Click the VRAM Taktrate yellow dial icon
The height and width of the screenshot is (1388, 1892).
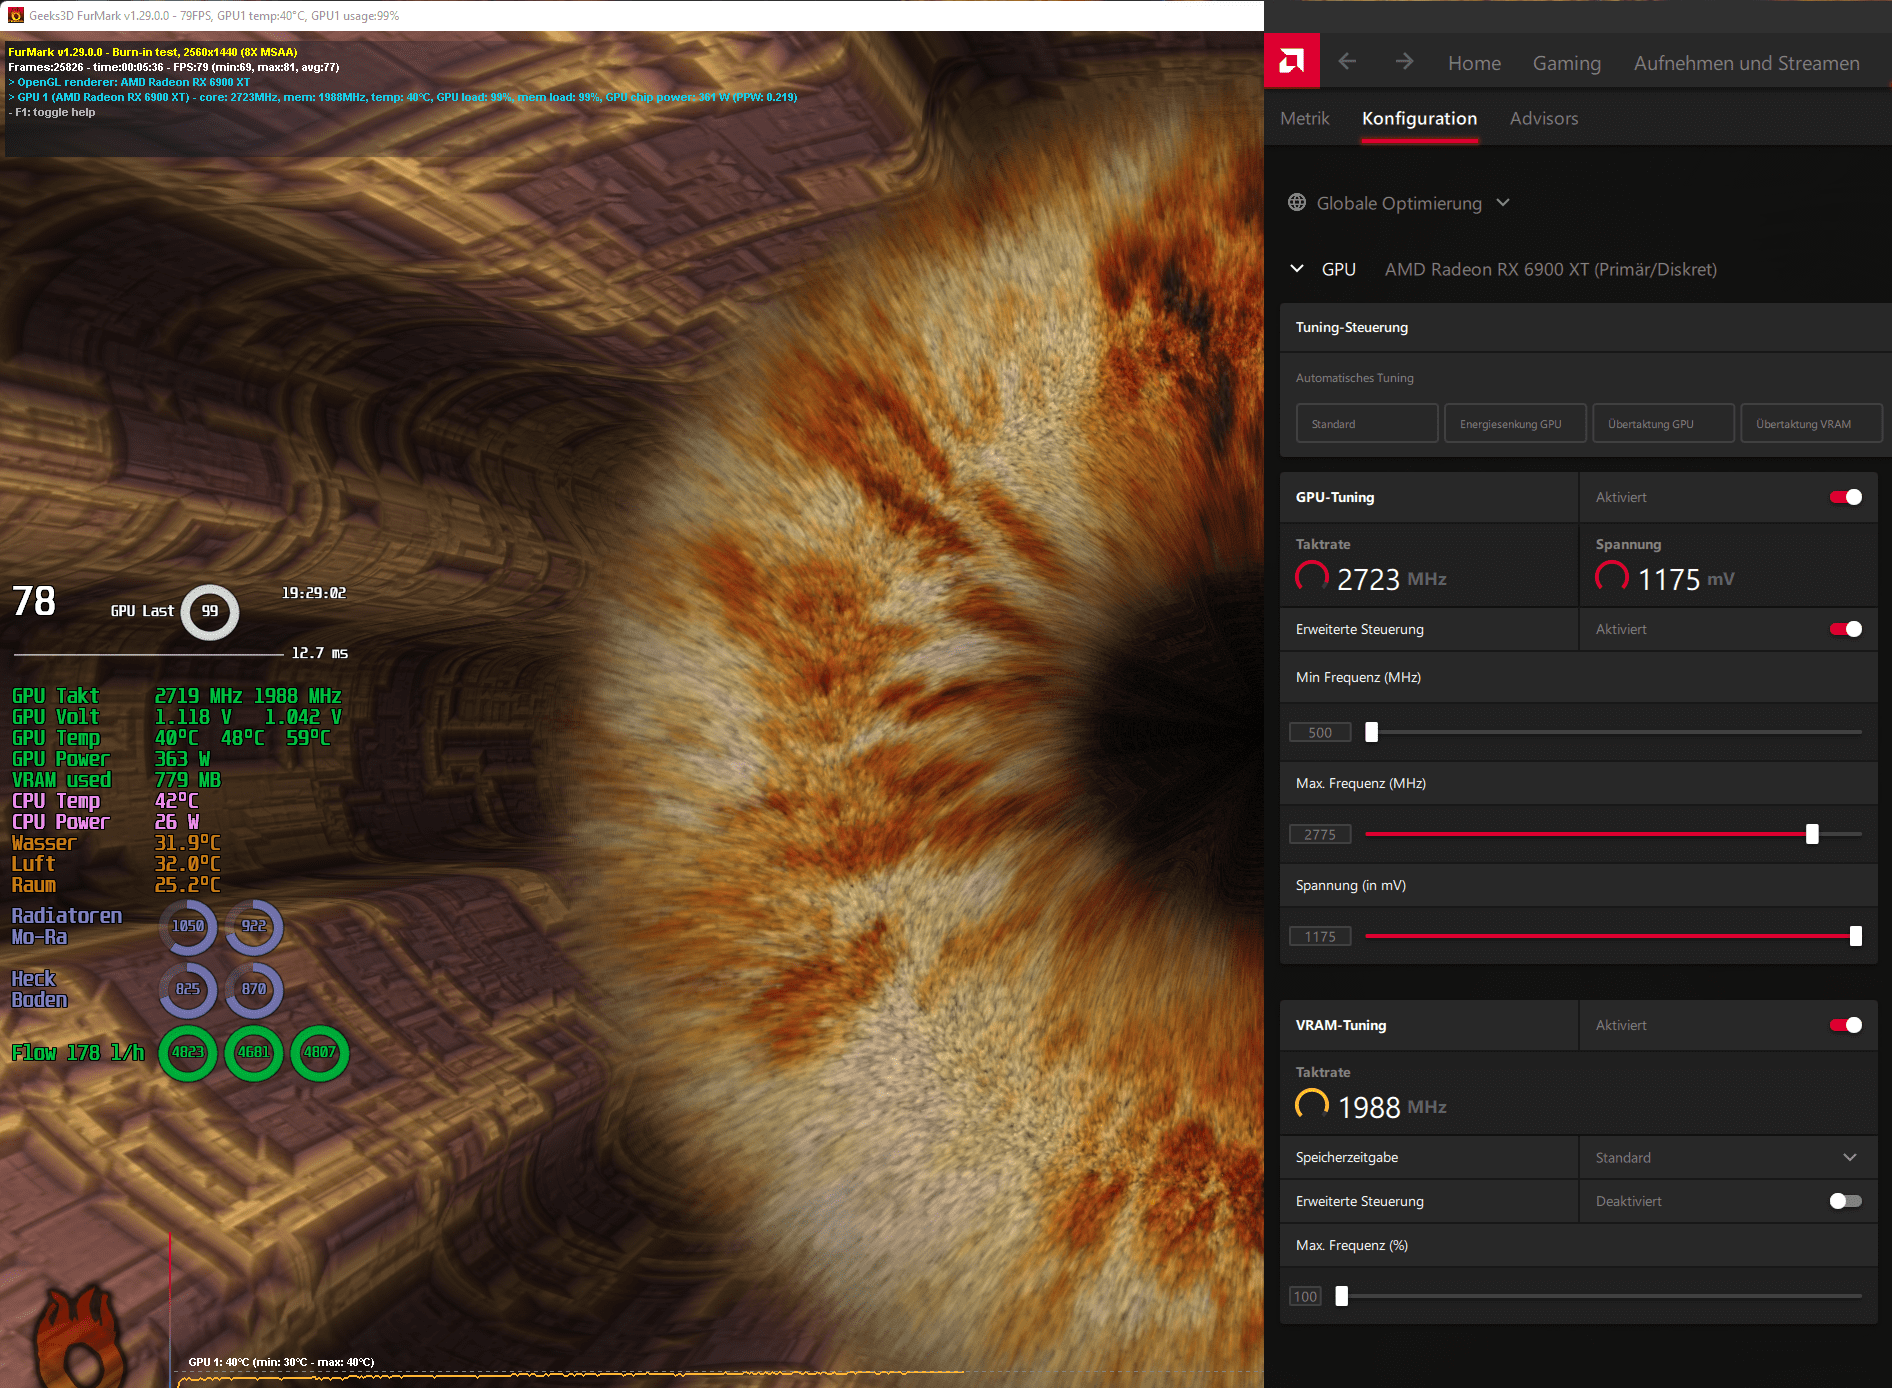1312,1105
